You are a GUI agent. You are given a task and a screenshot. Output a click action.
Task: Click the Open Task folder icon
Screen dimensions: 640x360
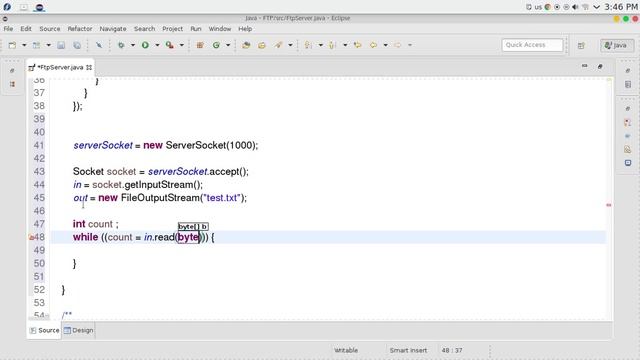point(262,45)
